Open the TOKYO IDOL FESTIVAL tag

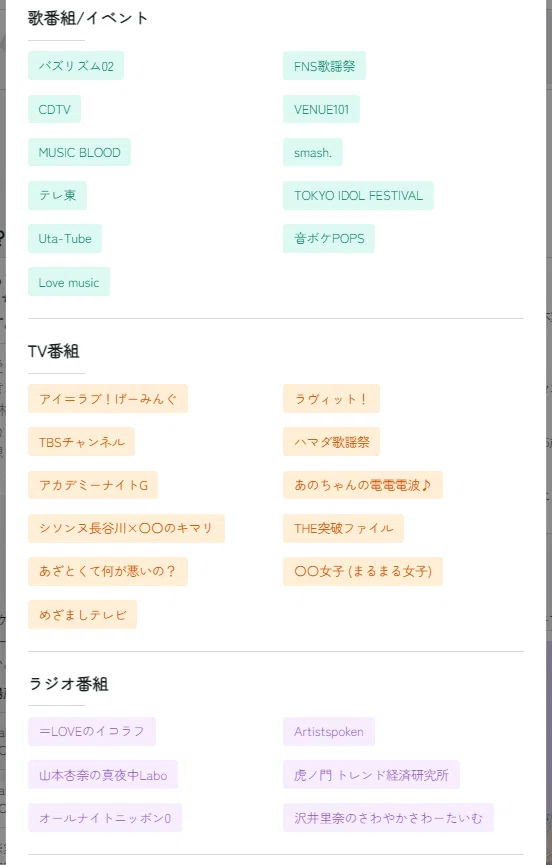(x=358, y=196)
